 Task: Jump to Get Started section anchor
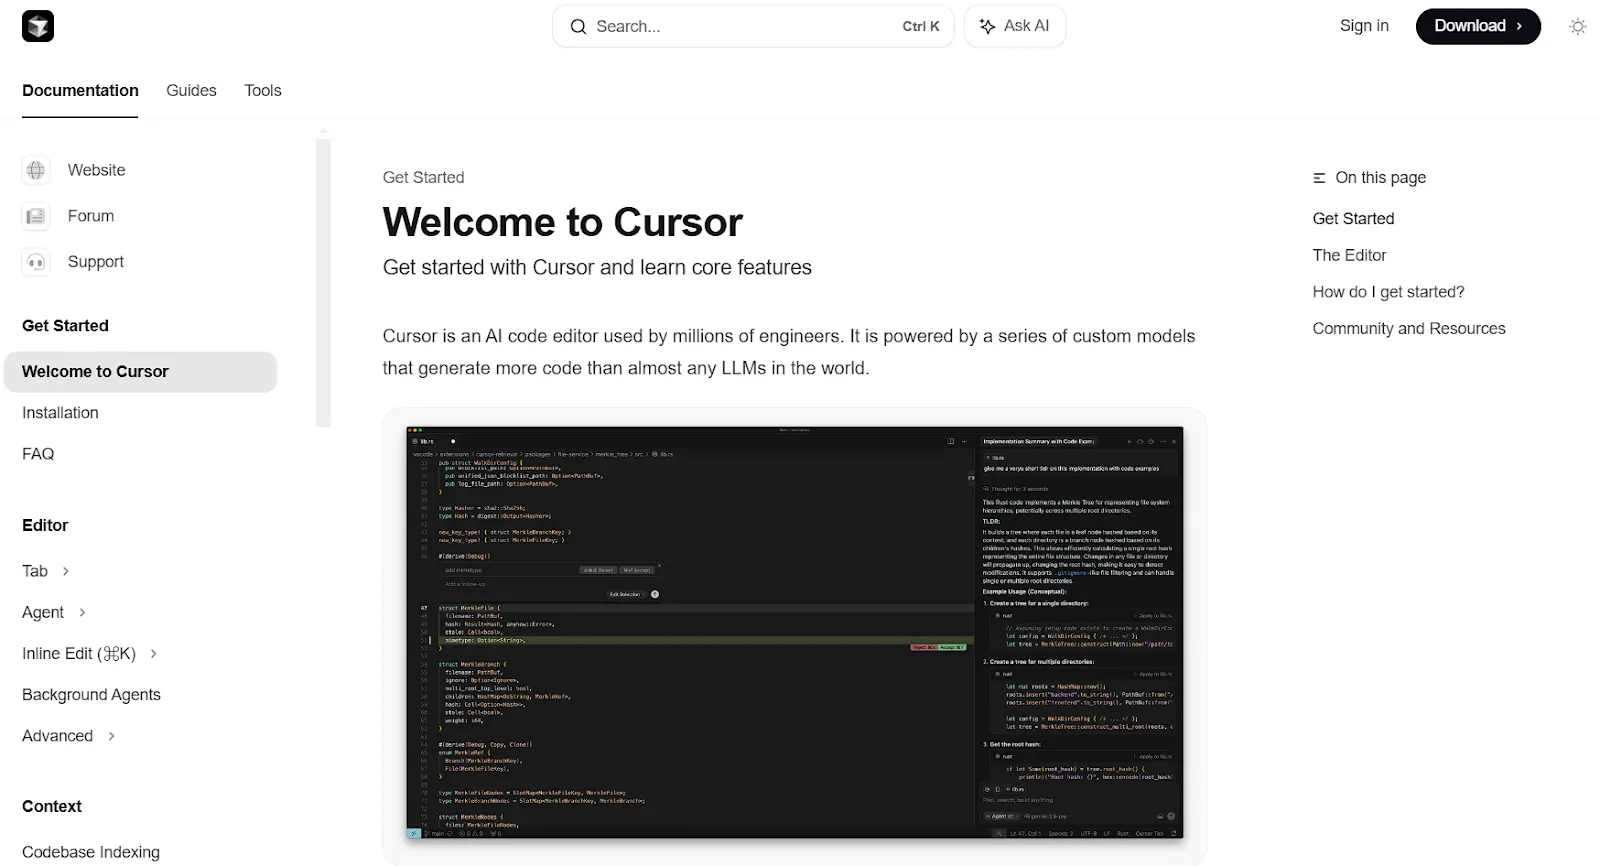click(x=1353, y=219)
